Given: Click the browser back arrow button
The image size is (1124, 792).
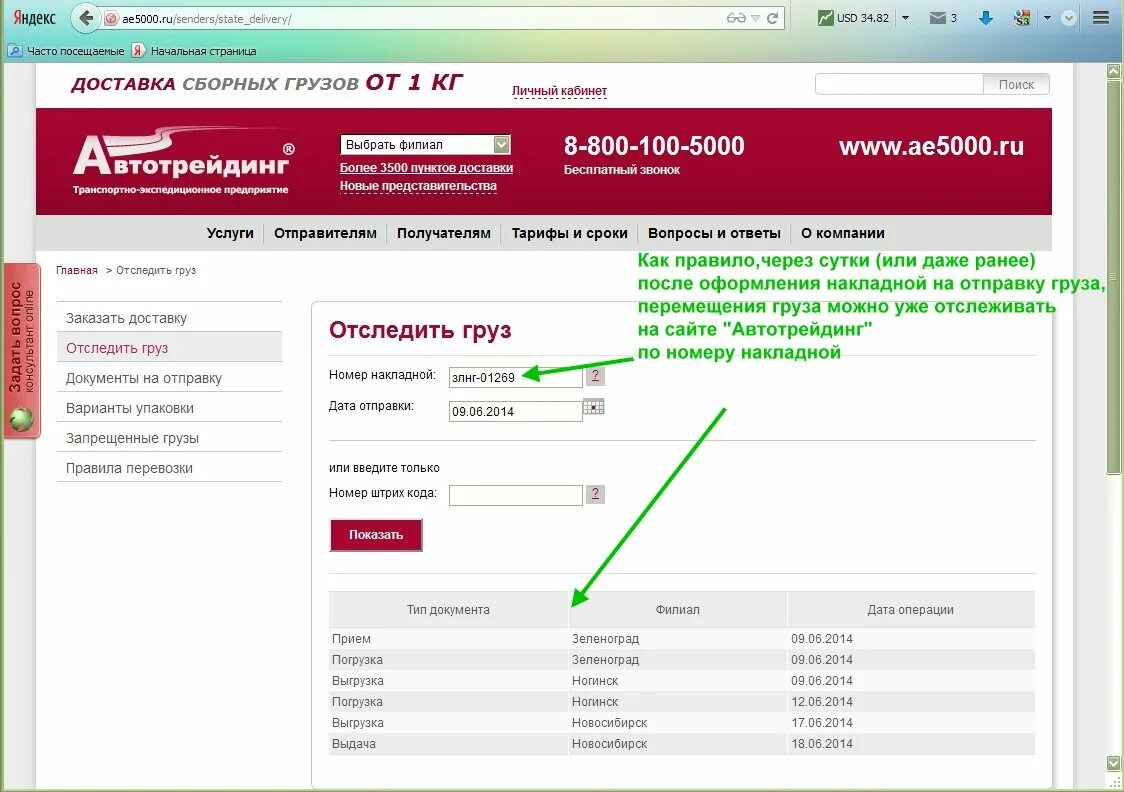Looking at the screenshot, I should [x=86, y=18].
